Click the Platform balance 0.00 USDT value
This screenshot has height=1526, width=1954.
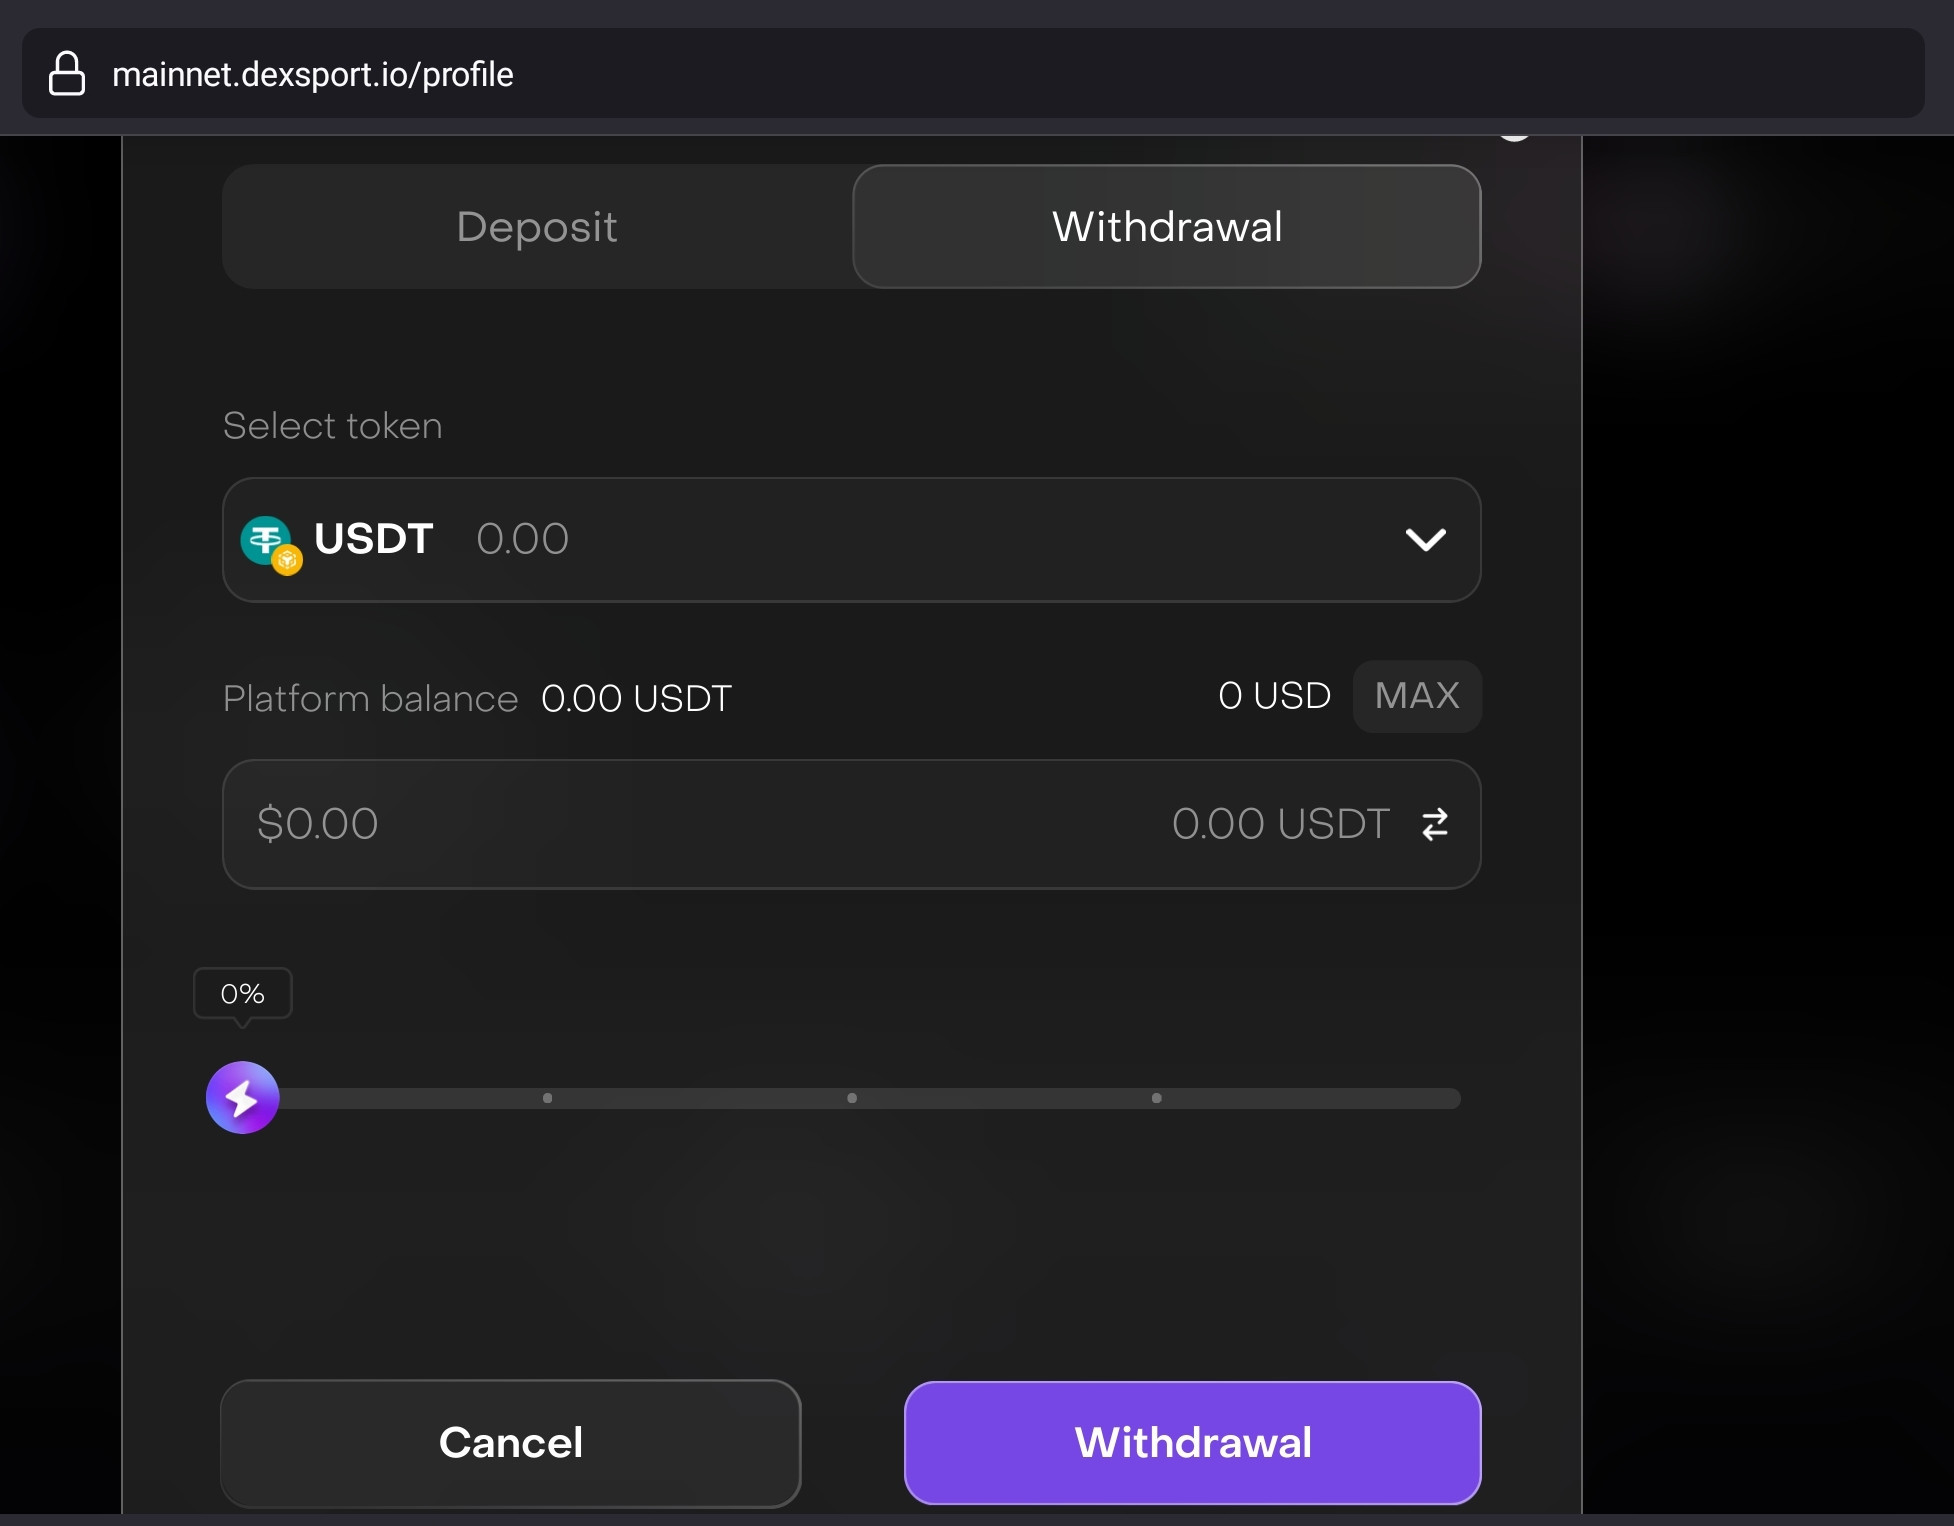636,699
